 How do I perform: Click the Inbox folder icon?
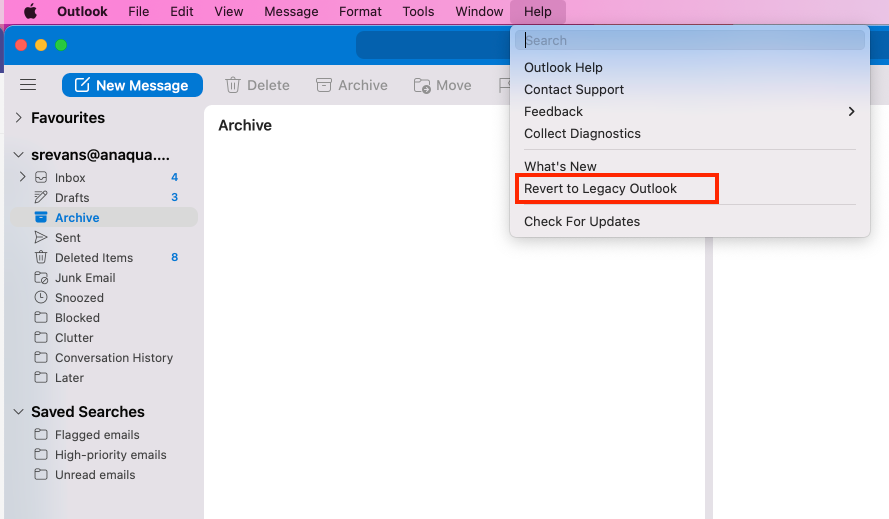point(41,178)
